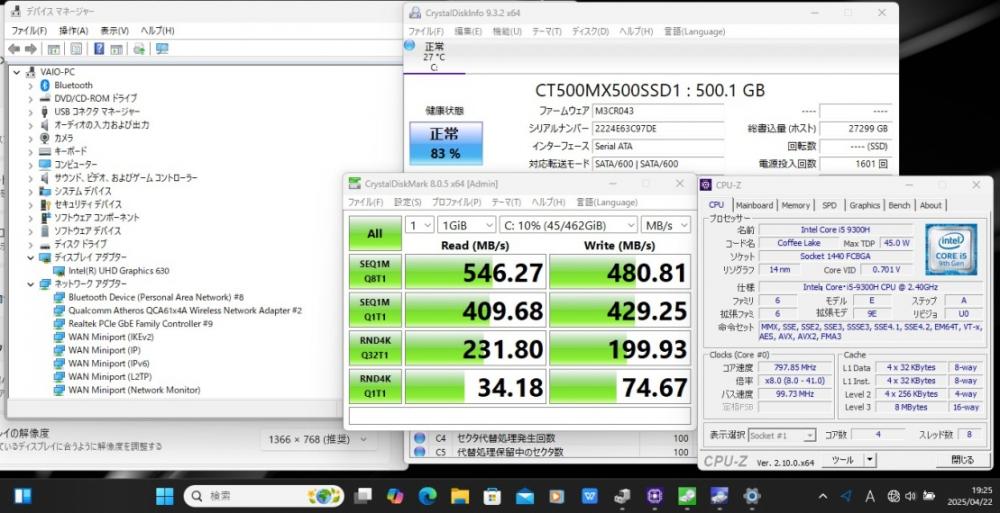Switch to the SPD tab in CPU-Z
The image size is (1000, 513).
[x=829, y=205]
